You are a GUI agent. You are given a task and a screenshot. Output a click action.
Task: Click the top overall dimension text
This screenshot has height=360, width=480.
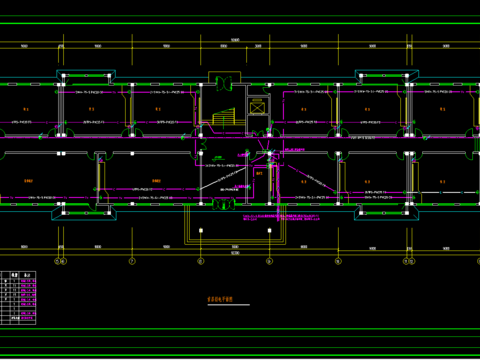click(235, 40)
